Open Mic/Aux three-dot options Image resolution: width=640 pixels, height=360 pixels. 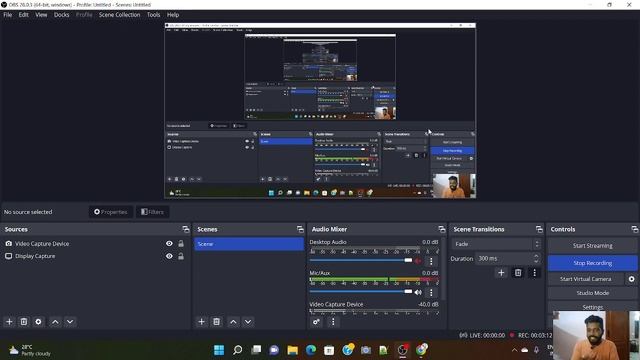[x=431, y=292]
